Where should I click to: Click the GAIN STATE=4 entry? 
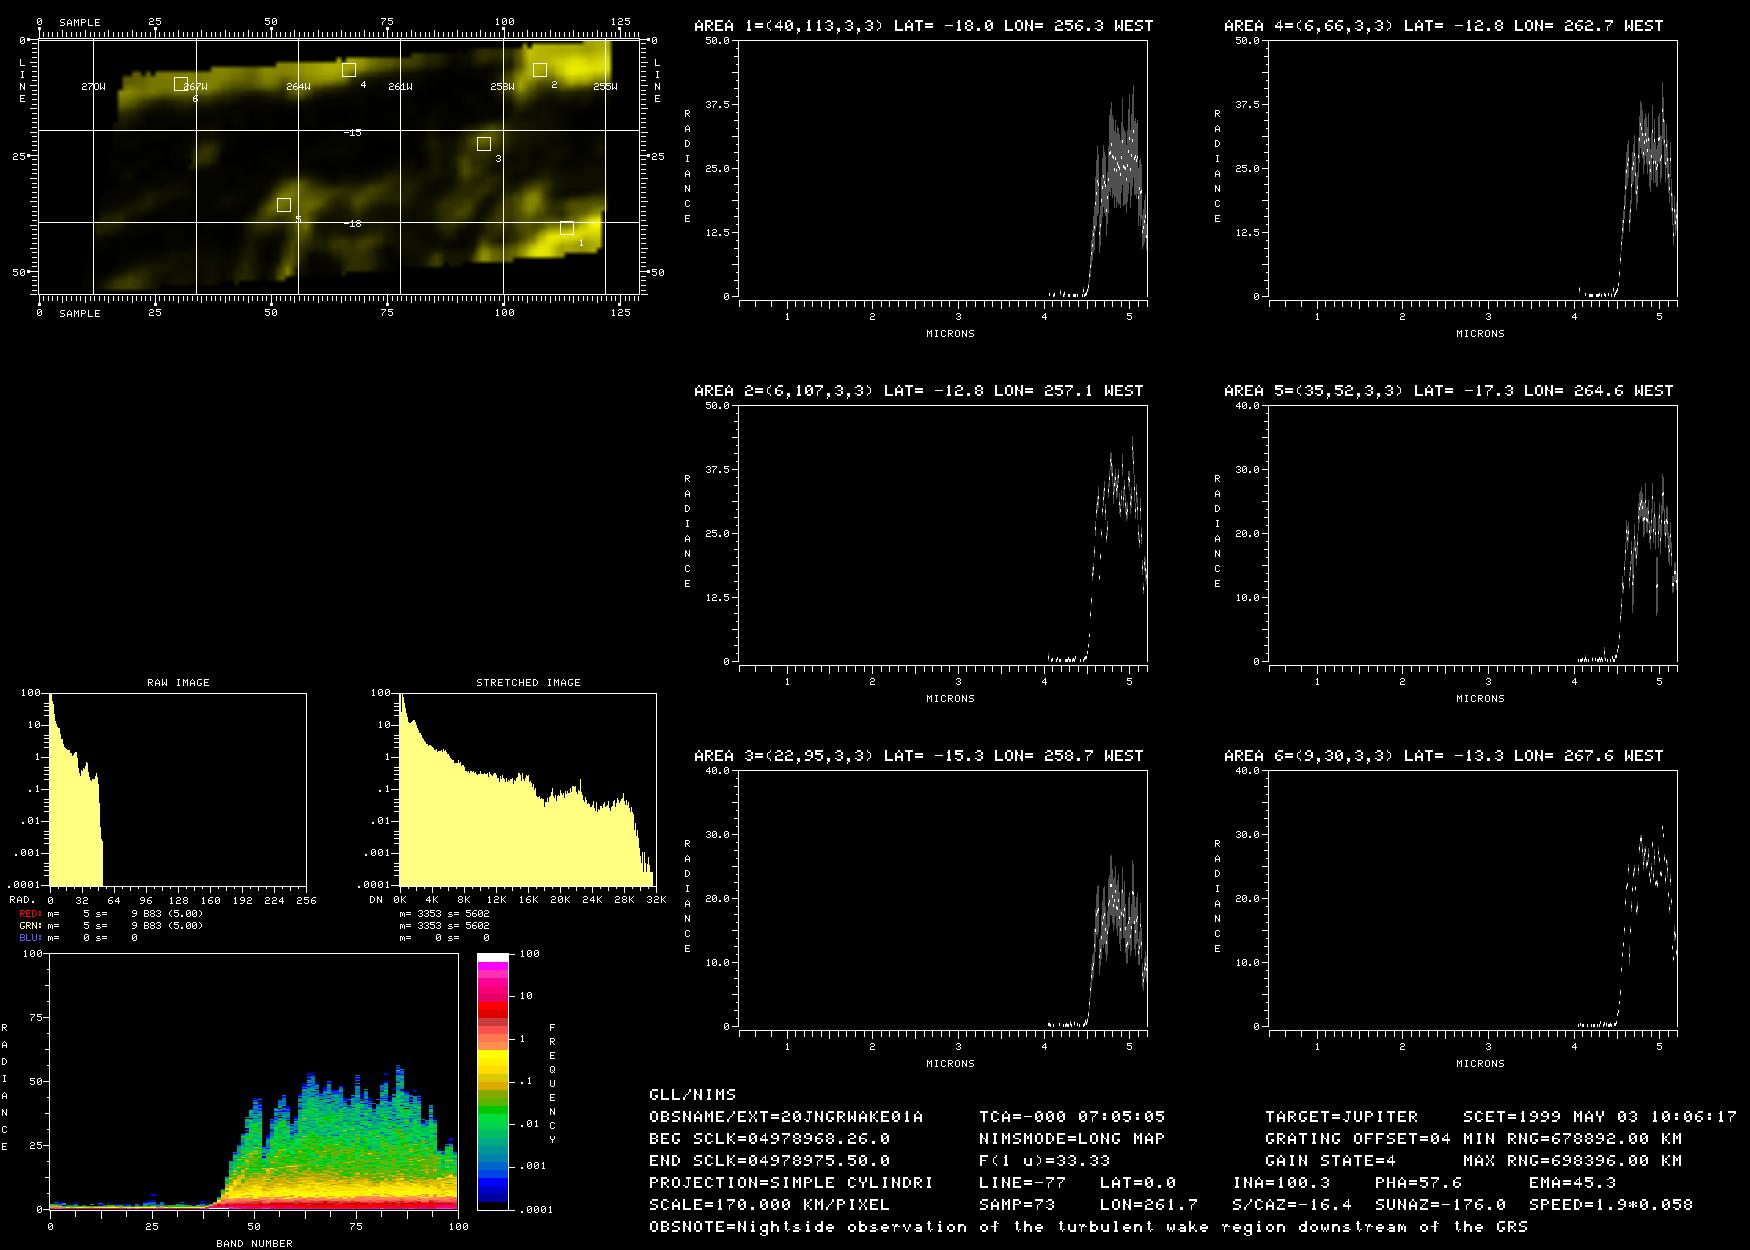(x=1330, y=1160)
